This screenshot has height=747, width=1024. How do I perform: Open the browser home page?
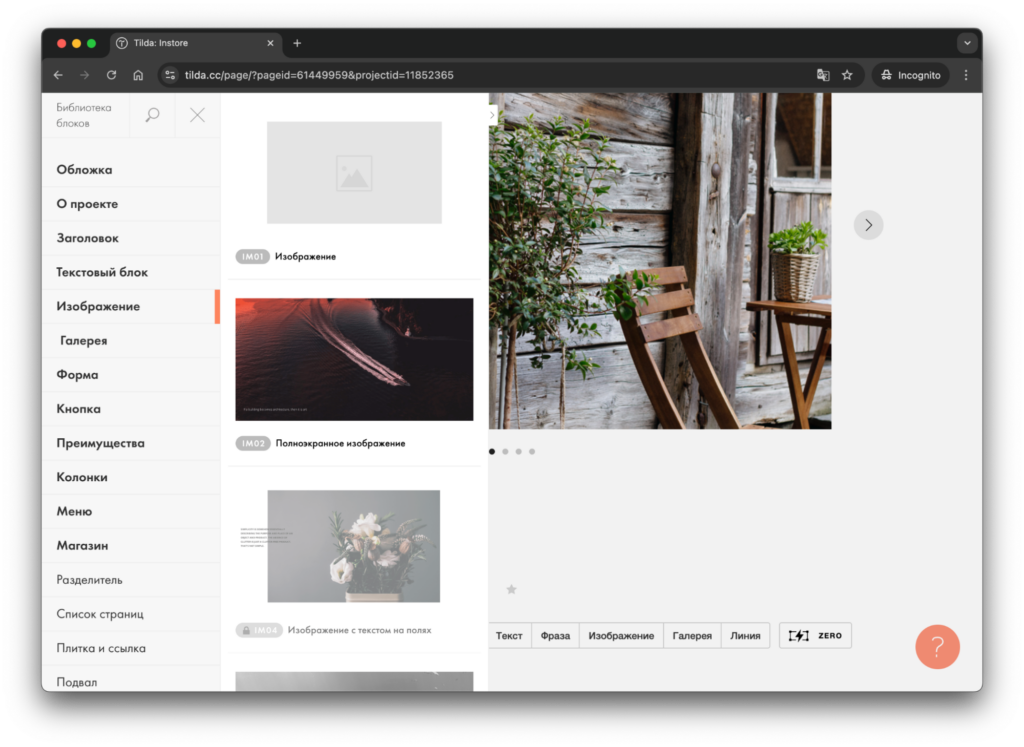tap(138, 75)
